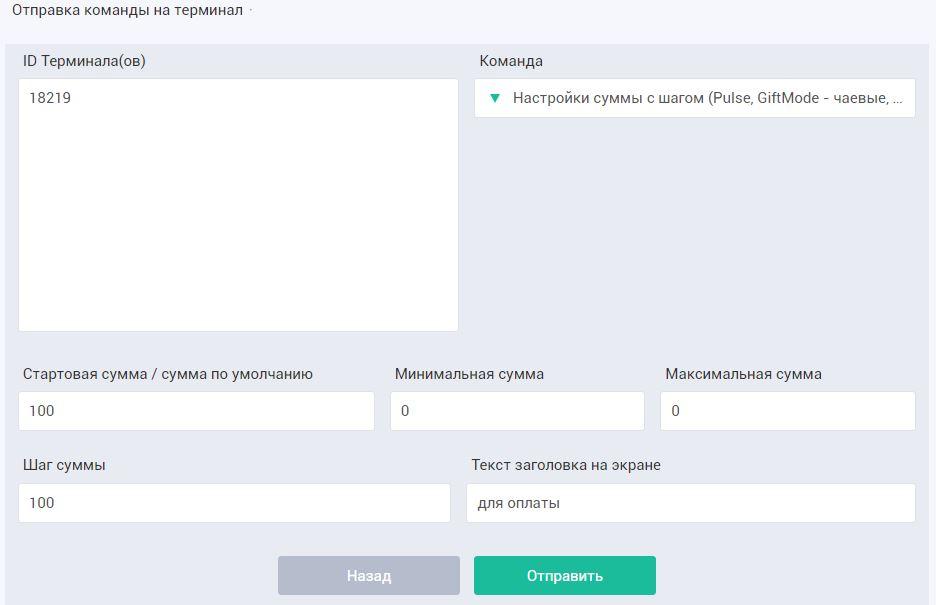
Task: Open the Настройки суммы с шагом command dropdown
Action: click(x=695, y=98)
